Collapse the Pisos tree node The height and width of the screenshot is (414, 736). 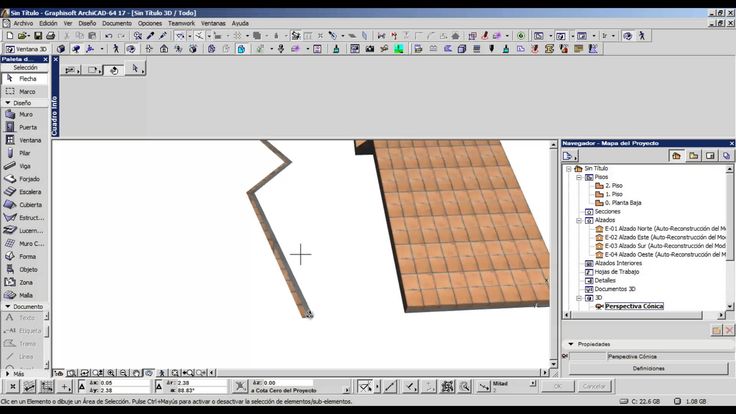point(579,177)
